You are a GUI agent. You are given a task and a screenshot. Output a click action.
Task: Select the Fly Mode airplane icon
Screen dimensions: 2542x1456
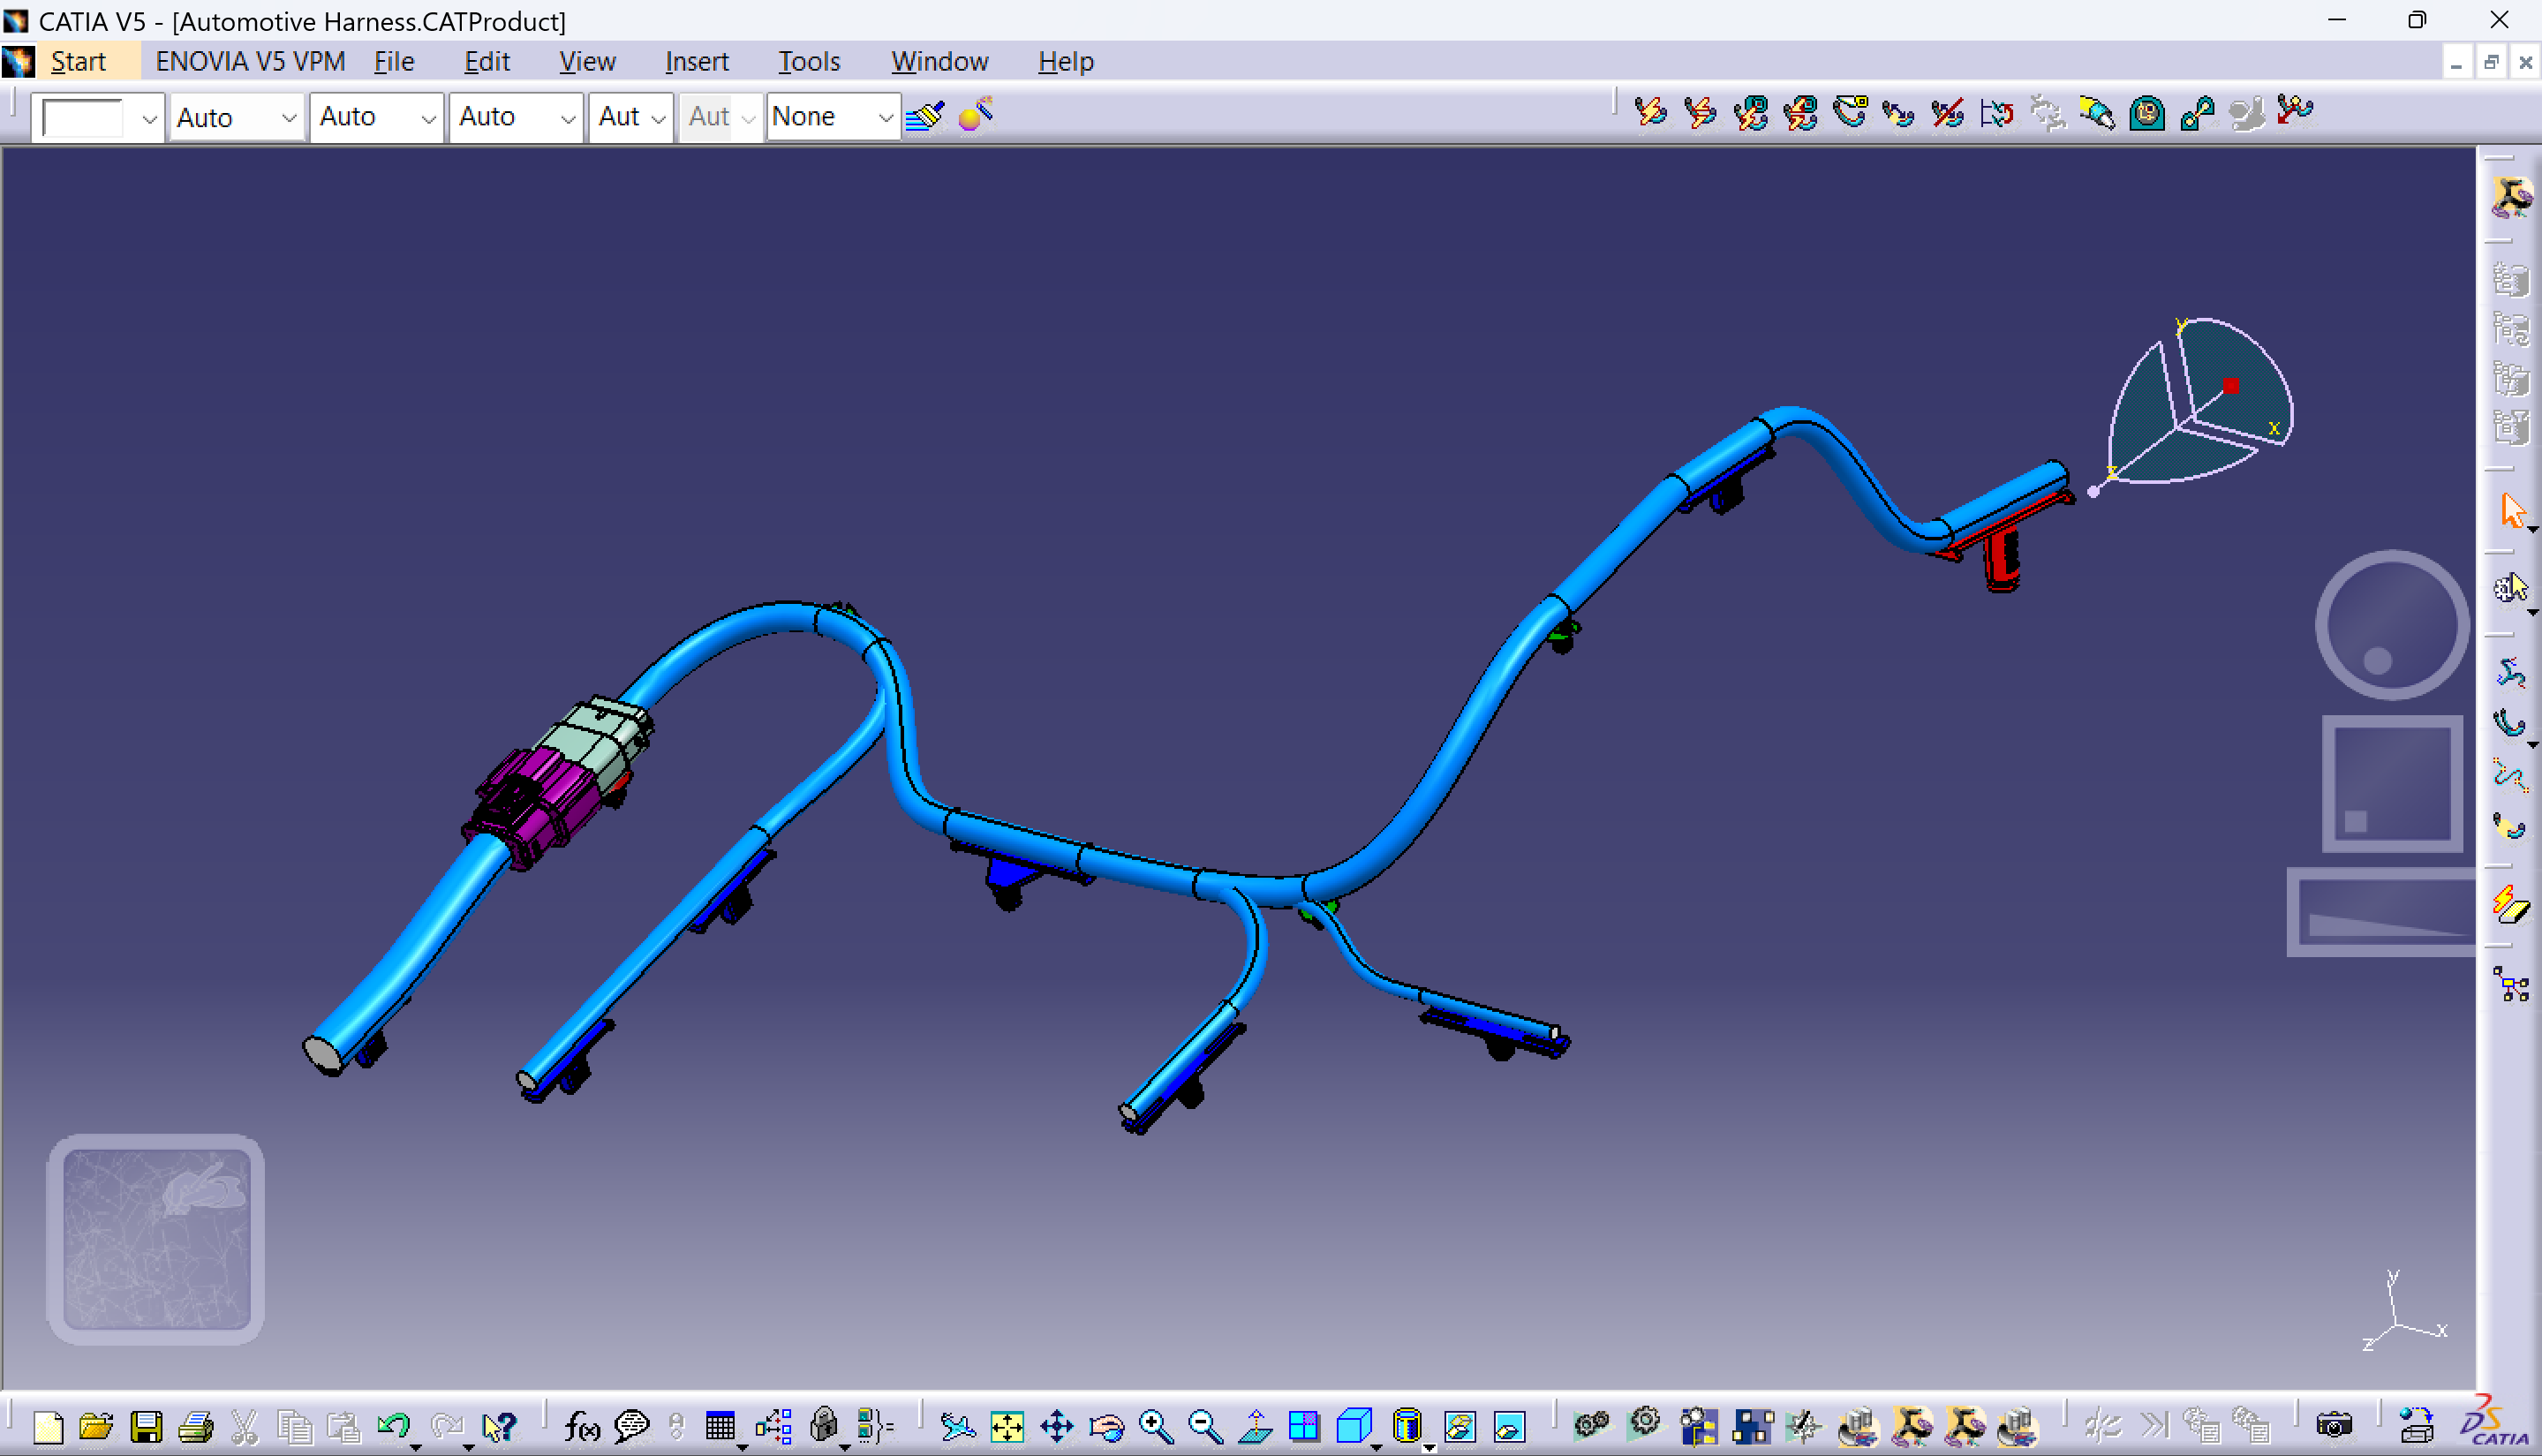(957, 1426)
